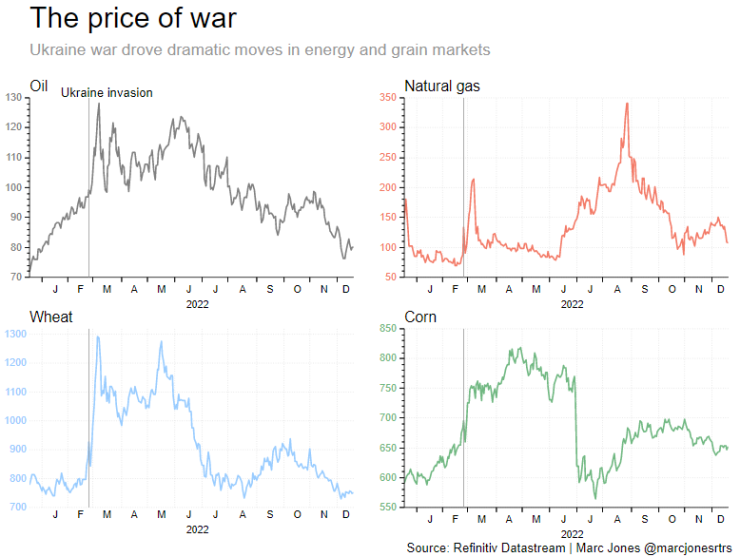Image resolution: width=740 pixels, height=557 pixels.
Task: Click the invasion vertical line in Corn chart
Action: pyautogui.click(x=463, y=418)
